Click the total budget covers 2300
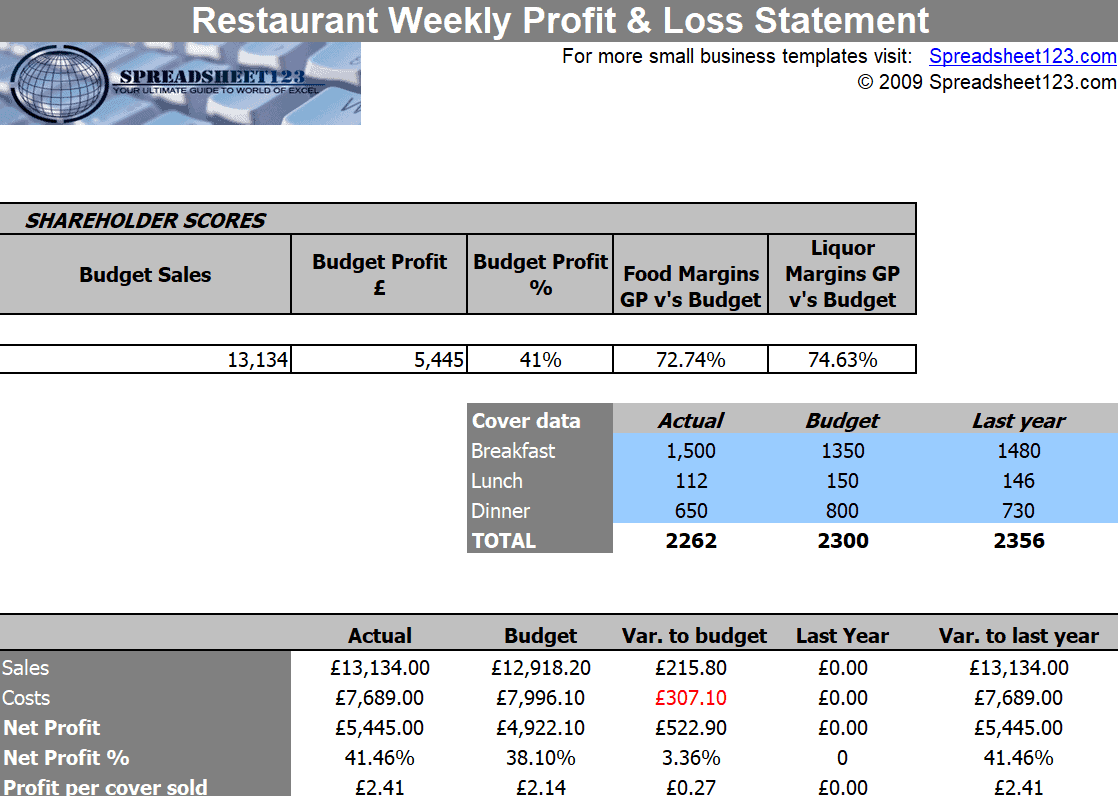1118x796 pixels. pyautogui.click(x=843, y=541)
